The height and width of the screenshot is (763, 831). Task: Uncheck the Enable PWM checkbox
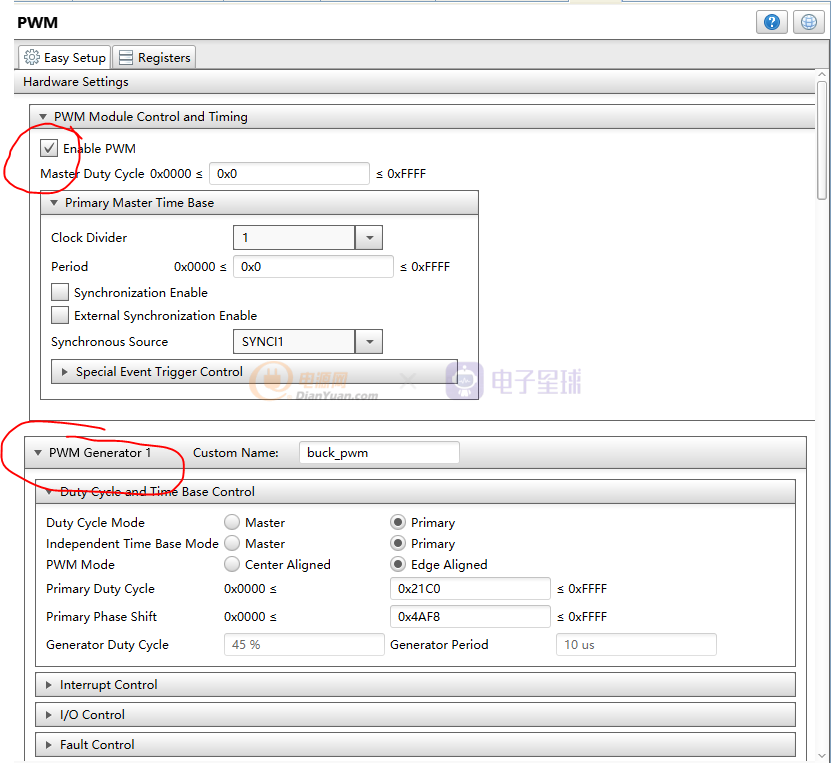[49, 149]
